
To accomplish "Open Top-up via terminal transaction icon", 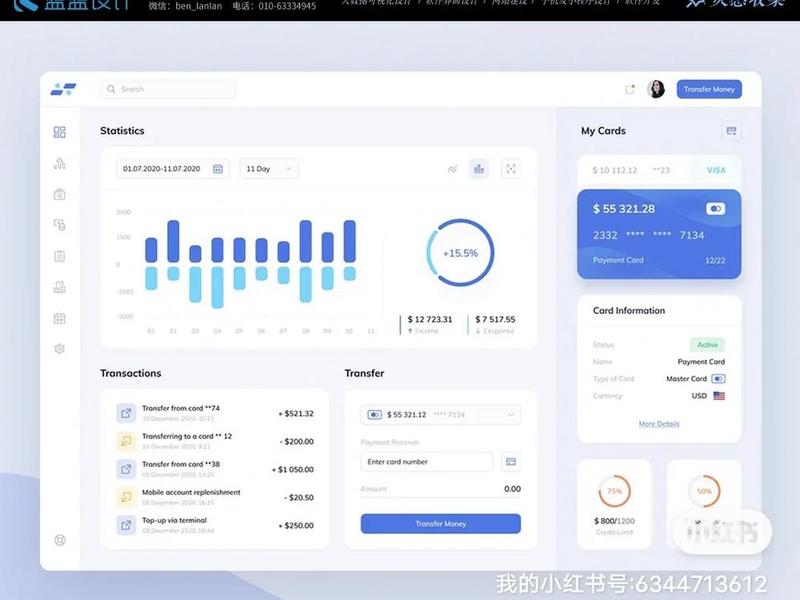I will (x=126, y=526).
